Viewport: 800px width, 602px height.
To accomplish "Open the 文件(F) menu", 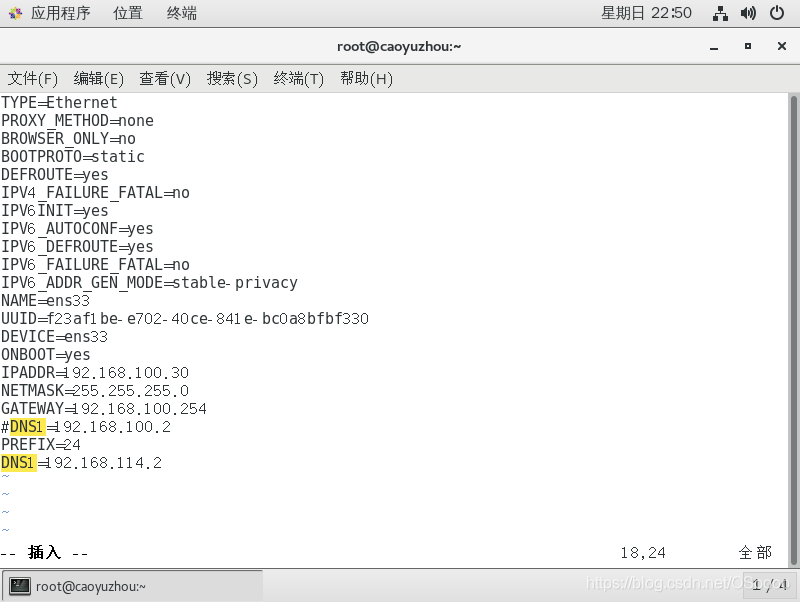I will click(32, 79).
